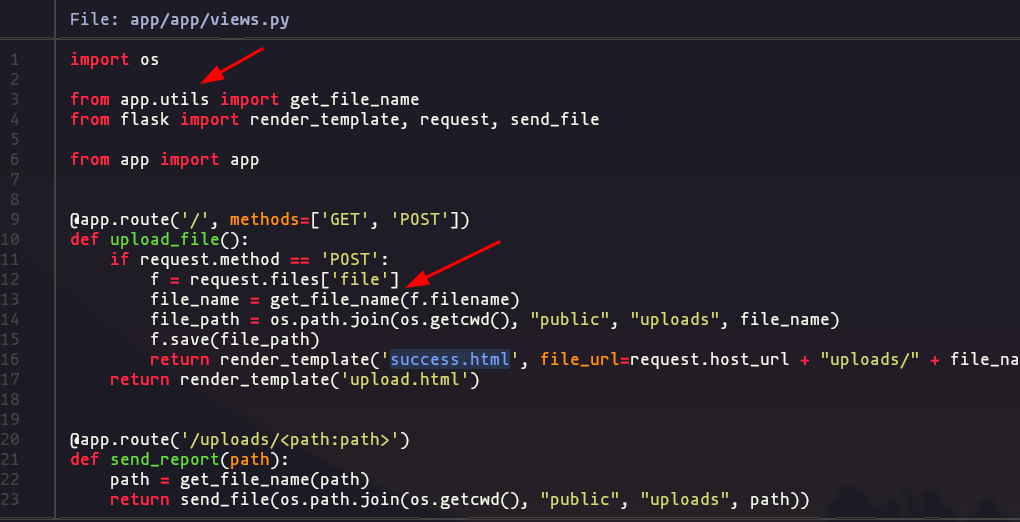Image resolution: width=1020 pixels, height=522 pixels.
Task: Click 'request.host_url' on line 16
Action: 709,359
